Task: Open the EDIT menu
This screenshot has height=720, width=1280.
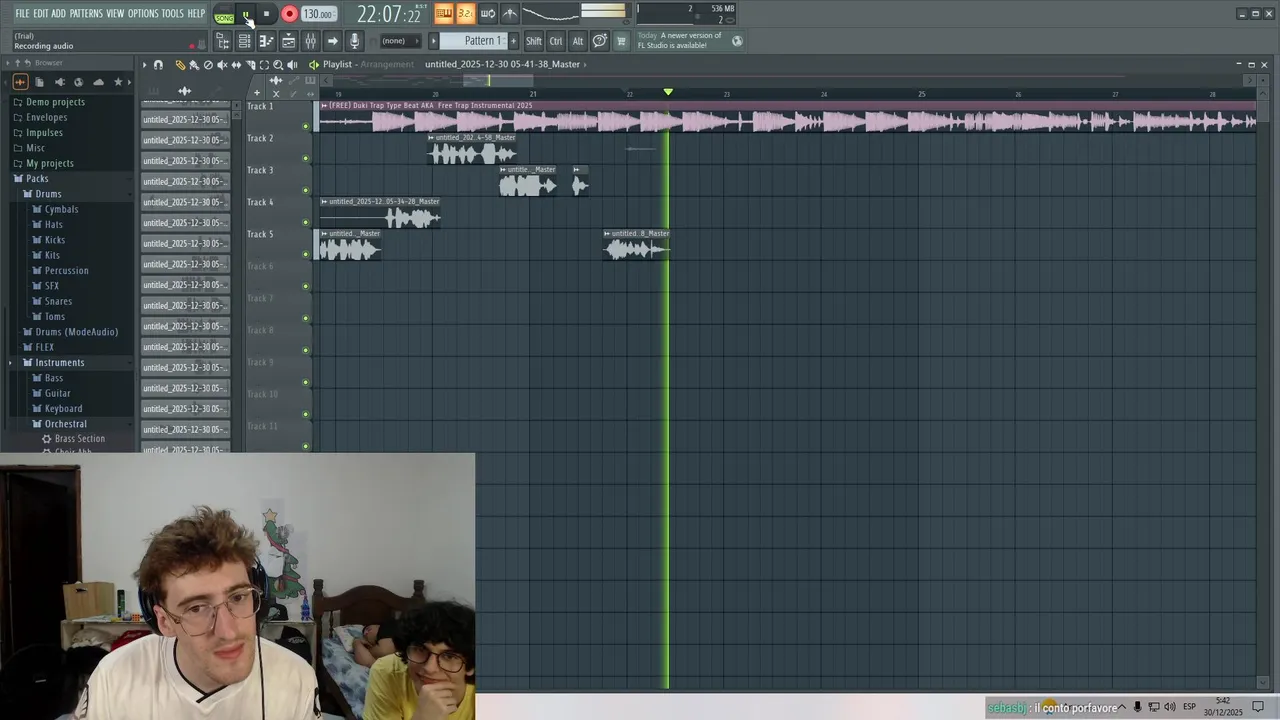Action: (x=40, y=13)
